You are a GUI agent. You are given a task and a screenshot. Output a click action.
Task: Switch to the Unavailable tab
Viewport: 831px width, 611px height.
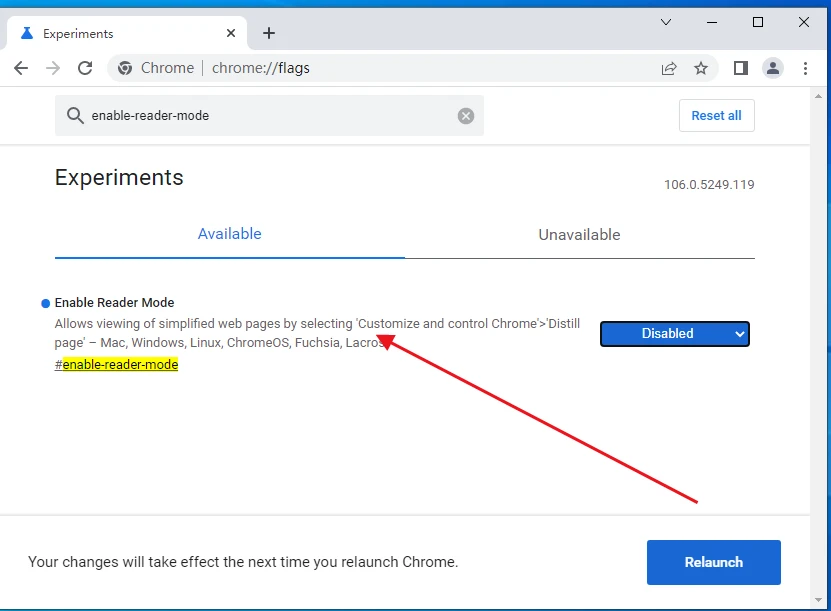(579, 234)
